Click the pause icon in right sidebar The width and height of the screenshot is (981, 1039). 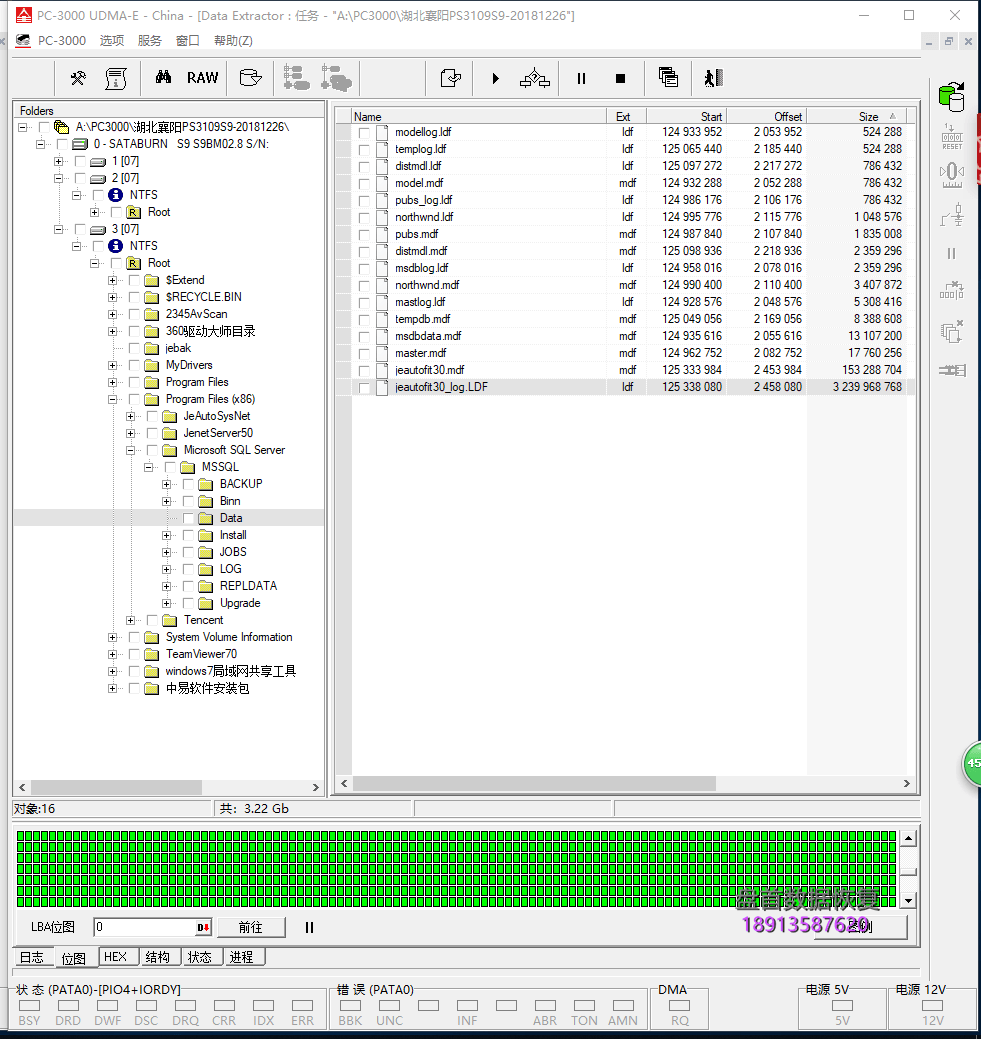tap(952, 254)
